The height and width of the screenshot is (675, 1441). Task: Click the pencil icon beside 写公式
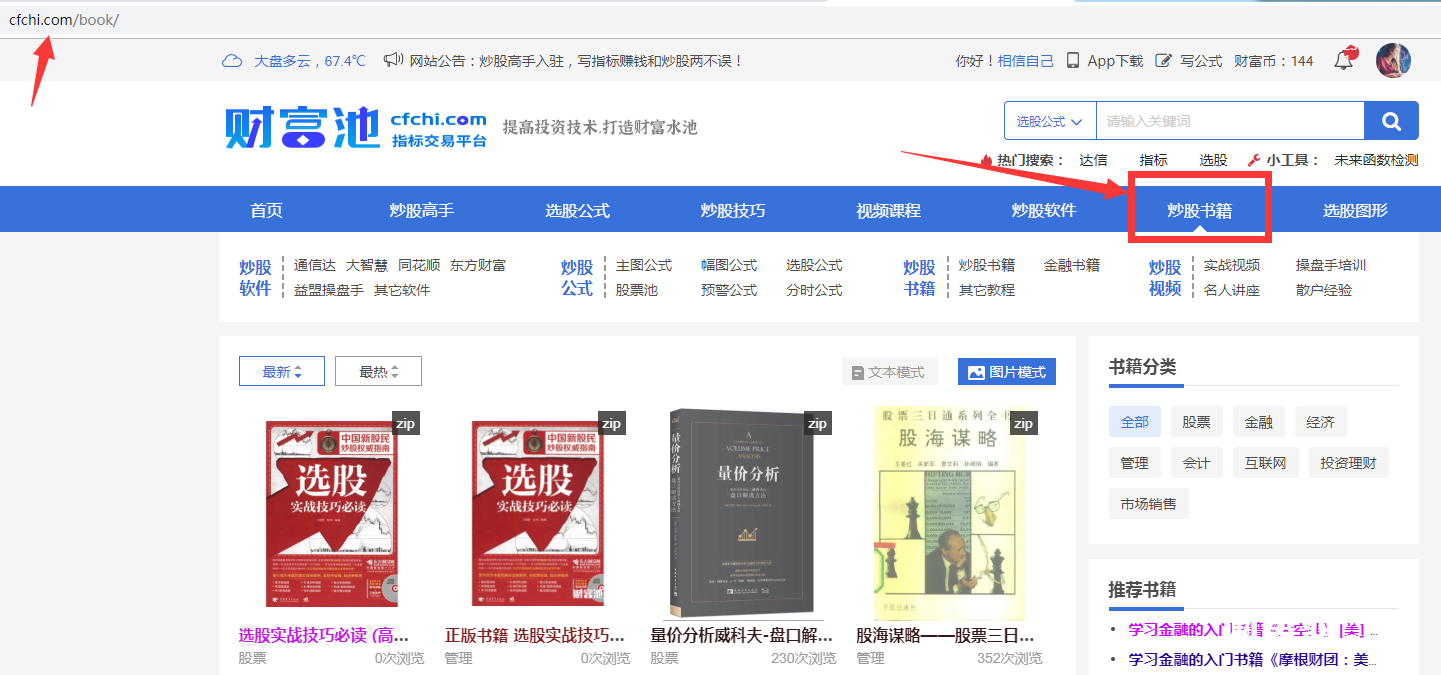1163,60
